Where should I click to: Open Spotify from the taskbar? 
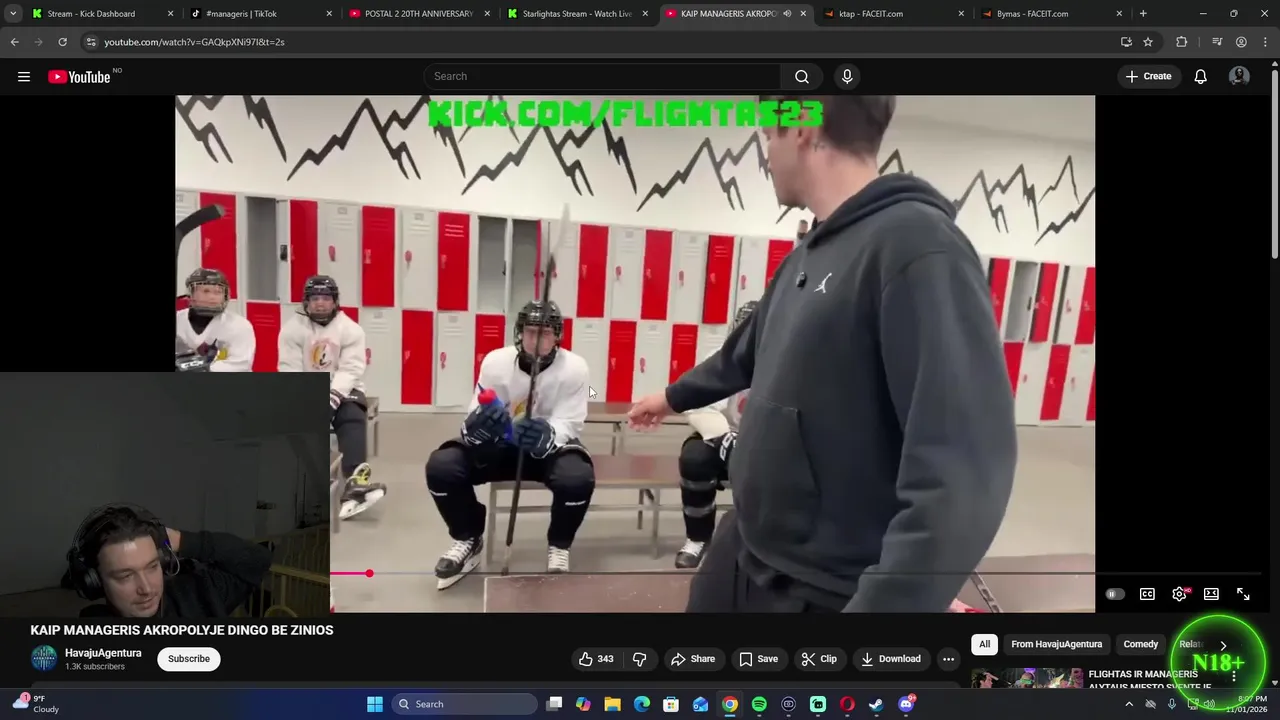pos(759,704)
